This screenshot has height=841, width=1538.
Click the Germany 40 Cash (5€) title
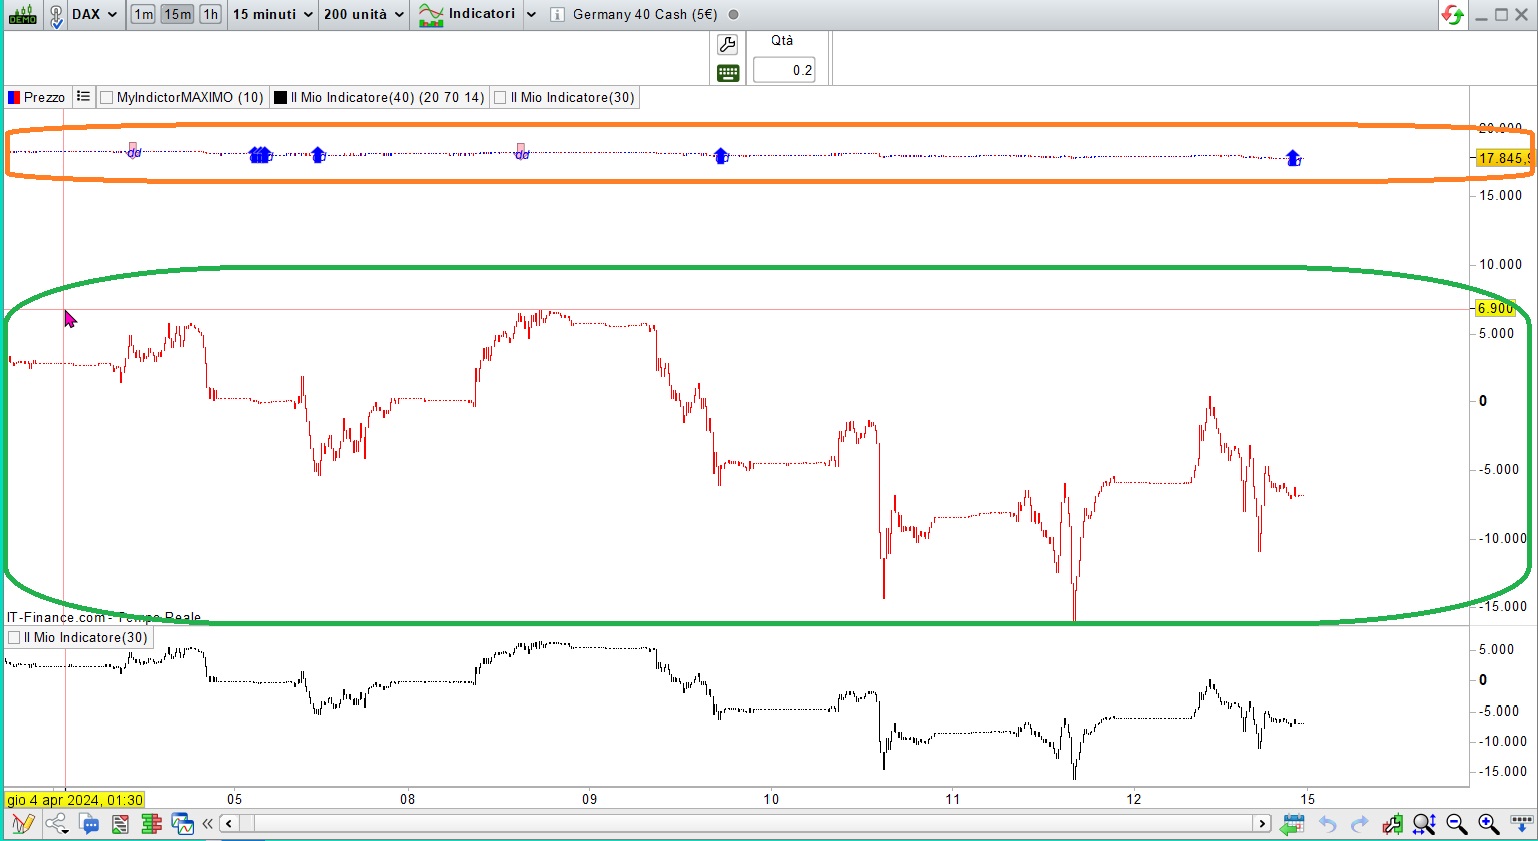645,15
